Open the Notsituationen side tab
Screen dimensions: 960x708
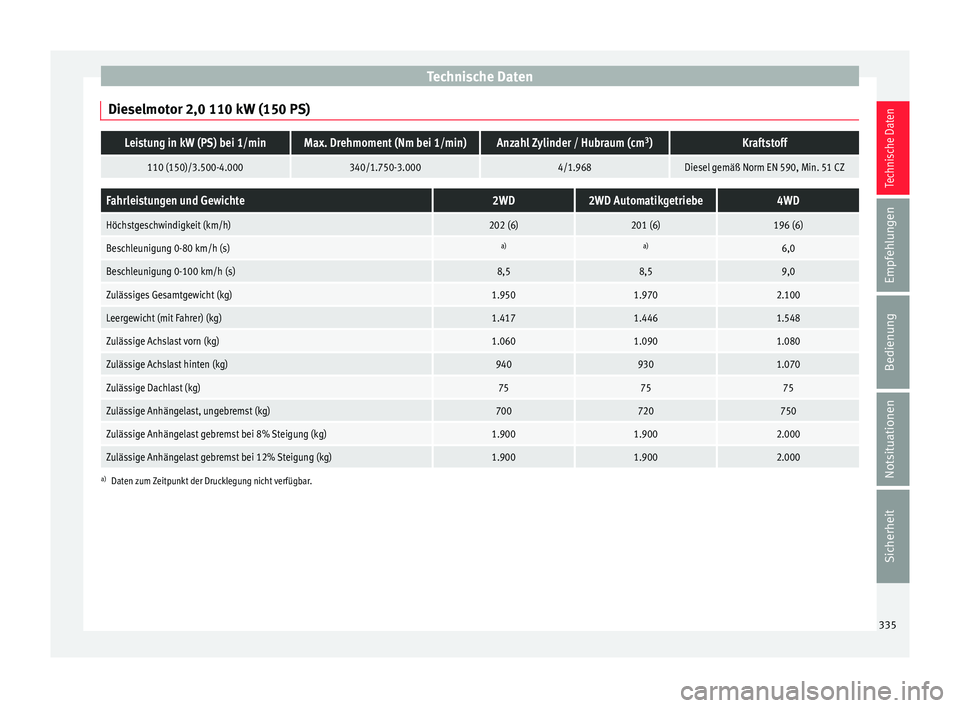[892, 439]
